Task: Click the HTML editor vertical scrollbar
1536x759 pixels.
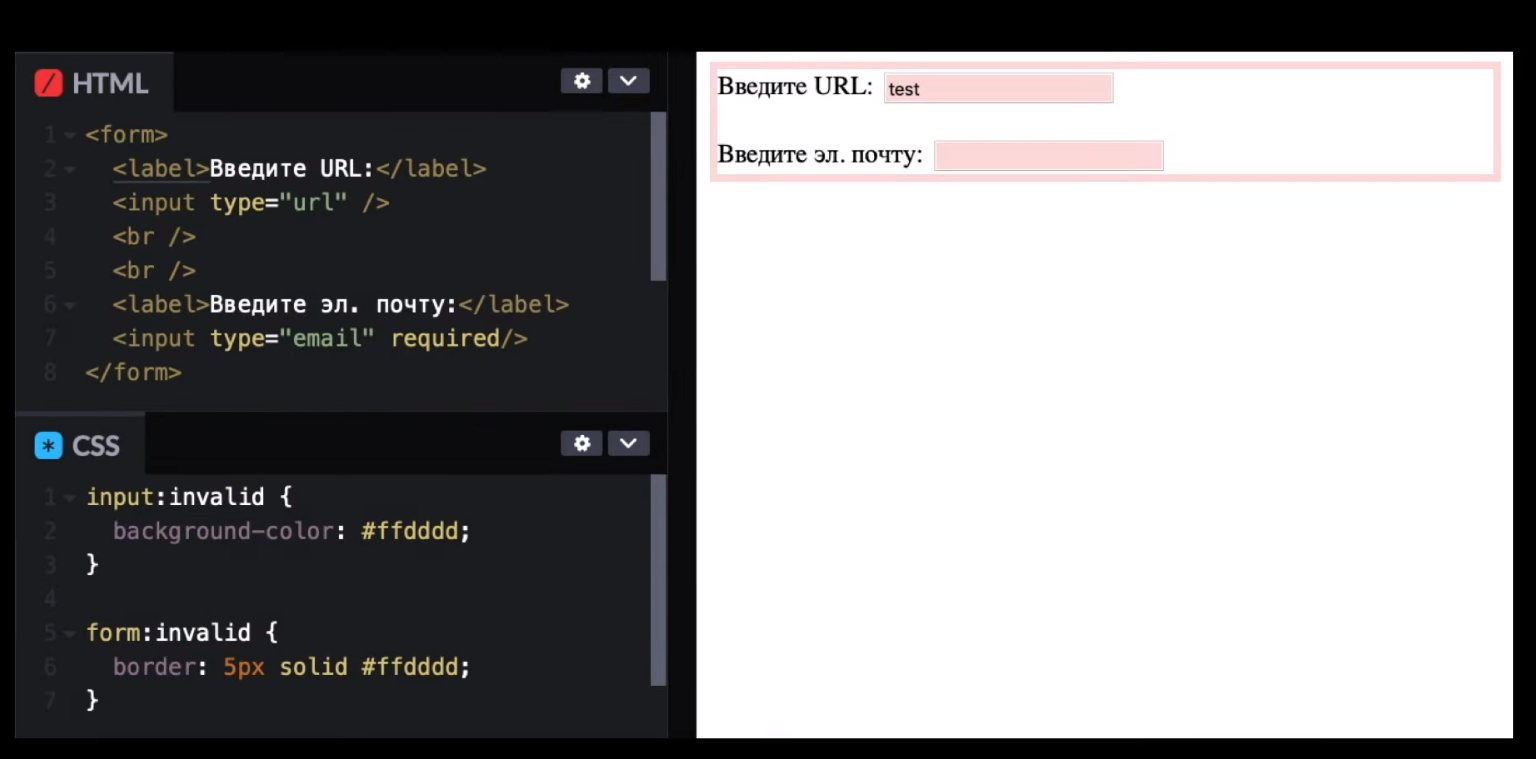Action: [658, 196]
